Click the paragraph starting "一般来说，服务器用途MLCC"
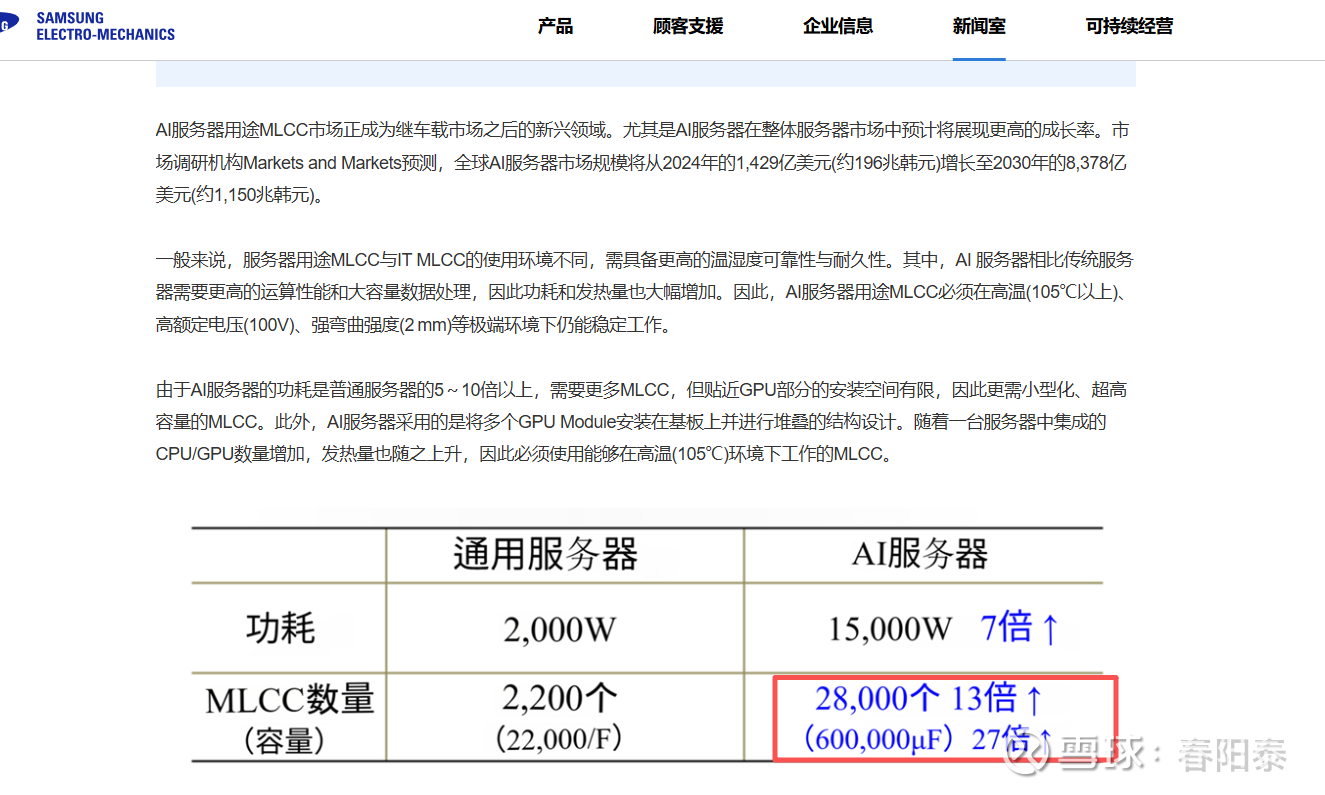This screenshot has height=795, width=1325. click(x=645, y=292)
